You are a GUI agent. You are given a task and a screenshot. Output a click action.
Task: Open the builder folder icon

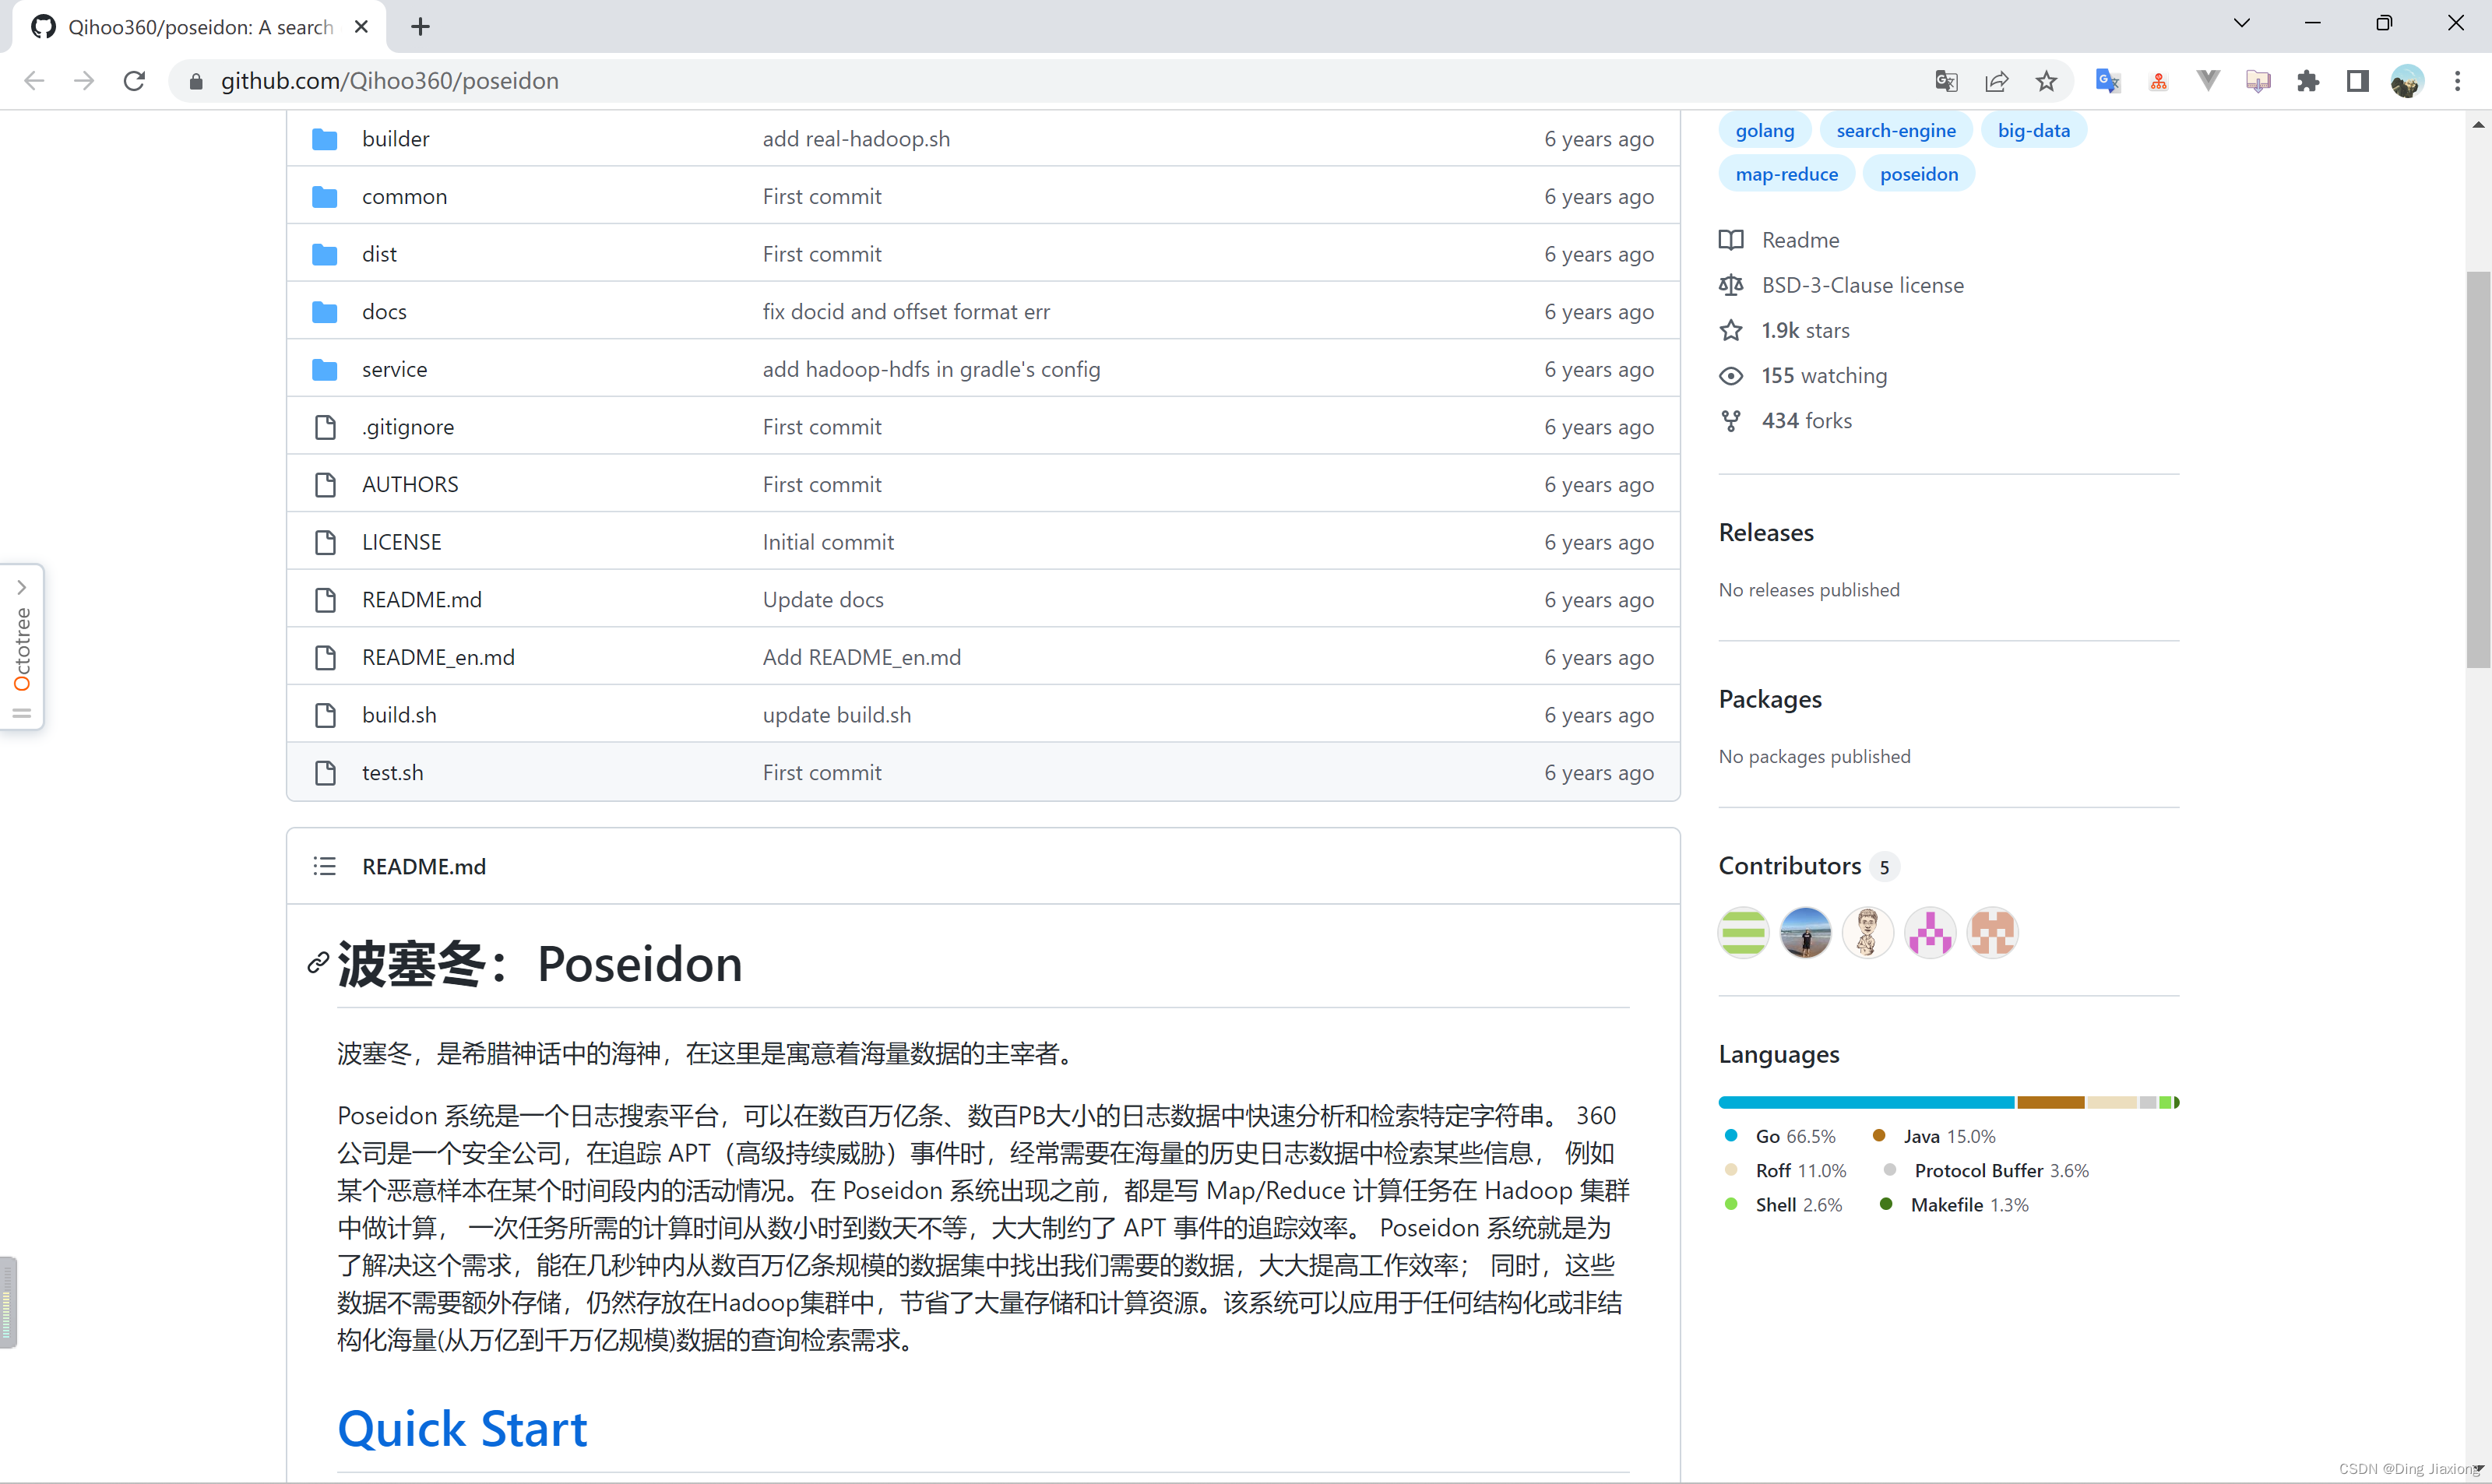[x=324, y=139]
